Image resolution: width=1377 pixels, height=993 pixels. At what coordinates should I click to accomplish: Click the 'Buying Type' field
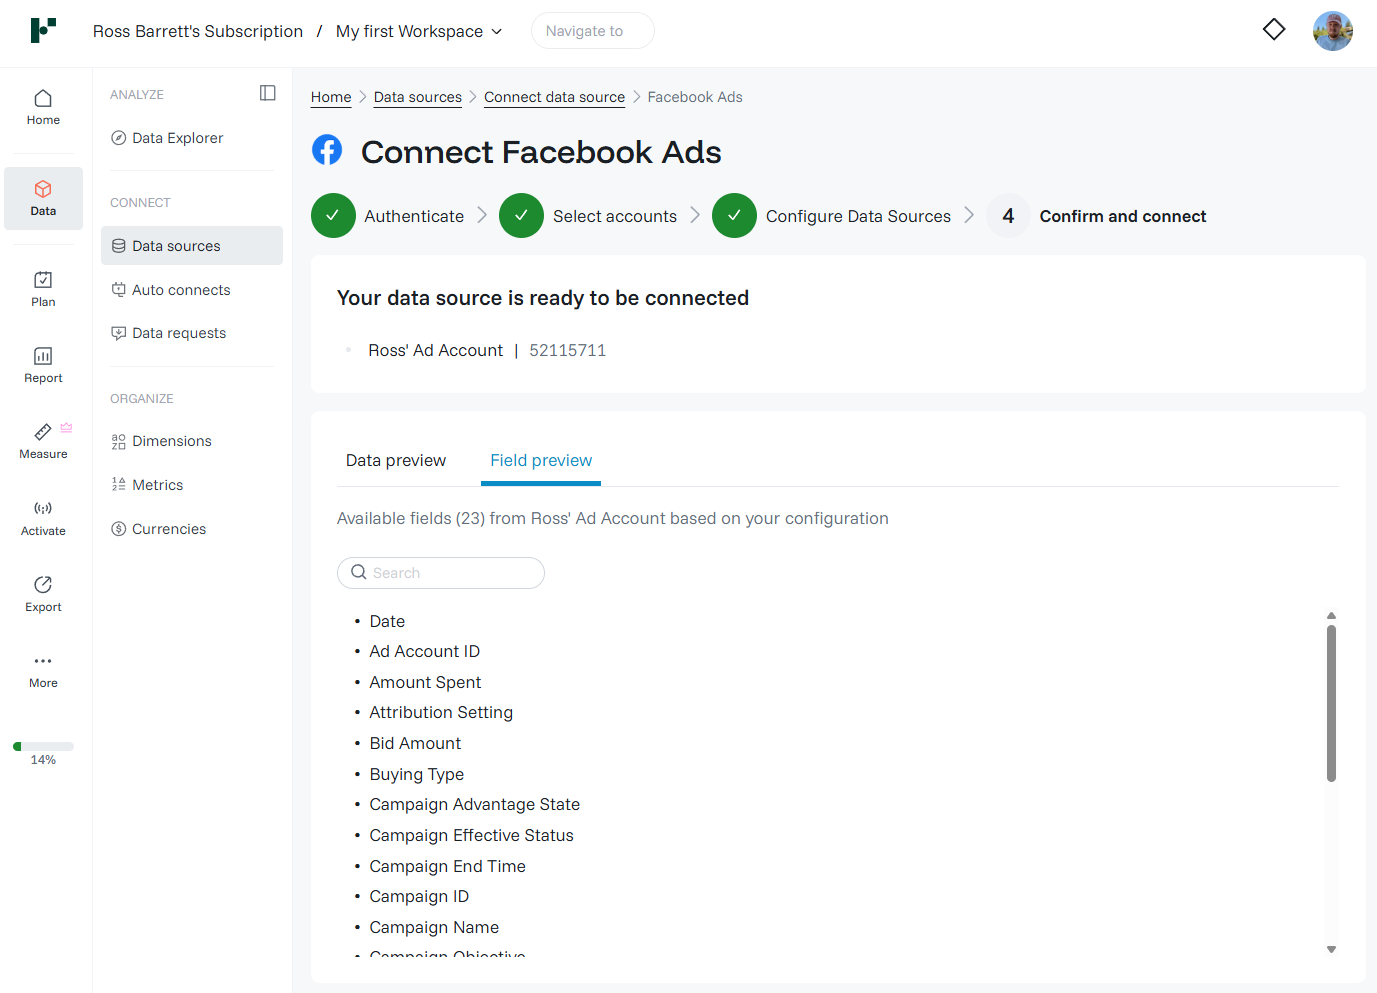click(x=416, y=774)
